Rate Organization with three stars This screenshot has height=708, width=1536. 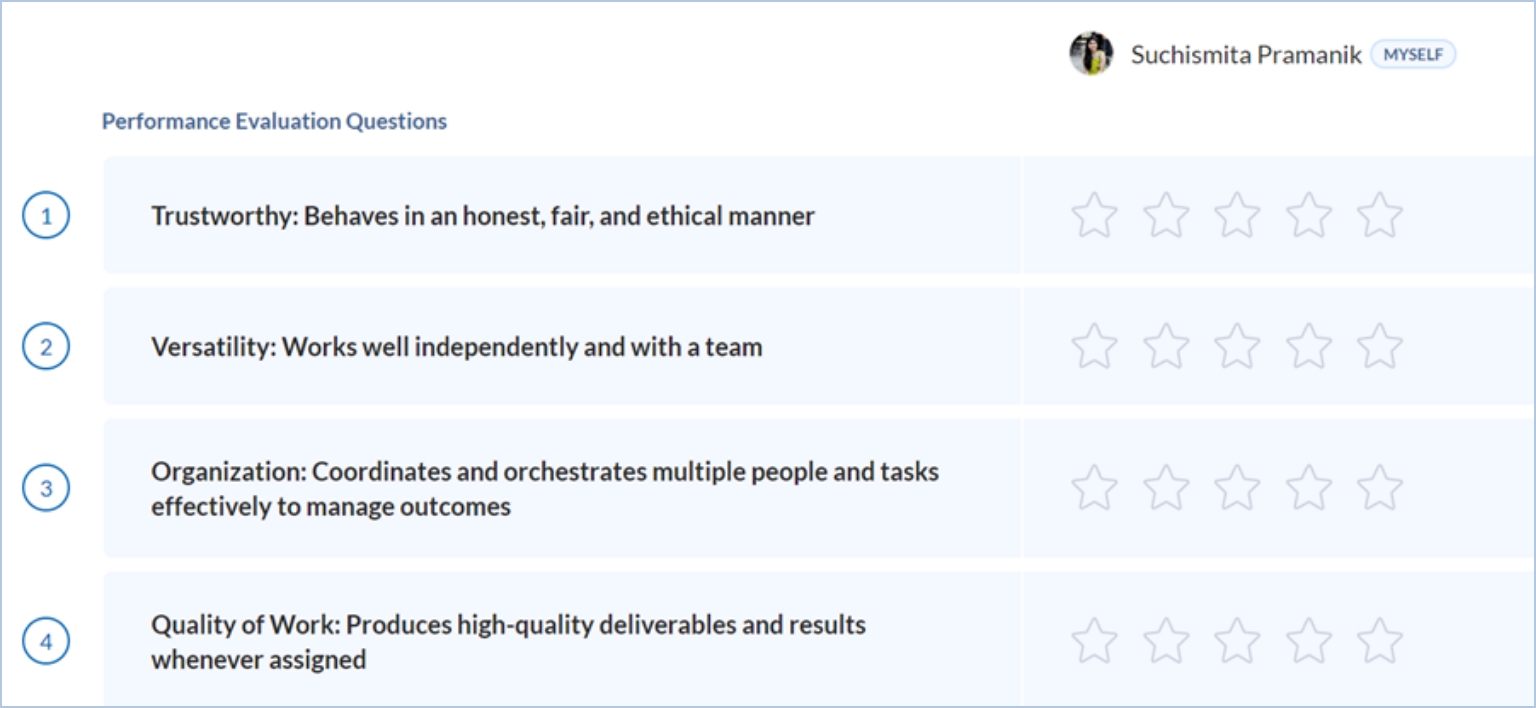click(1237, 488)
